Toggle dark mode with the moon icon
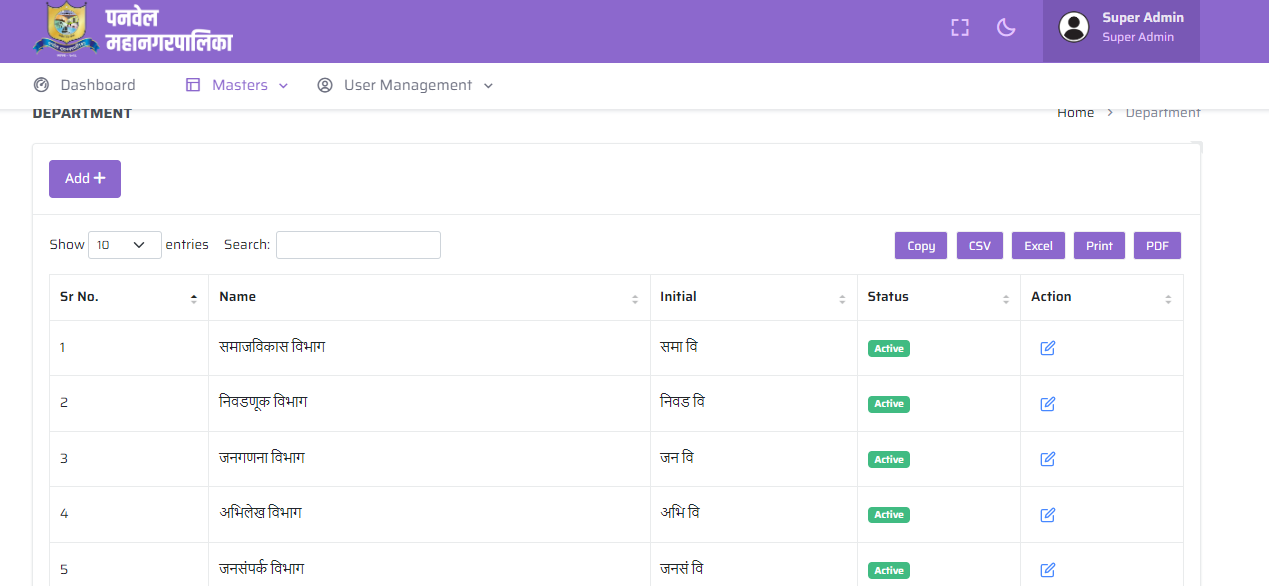This screenshot has width=1269, height=586. [1006, 28]
